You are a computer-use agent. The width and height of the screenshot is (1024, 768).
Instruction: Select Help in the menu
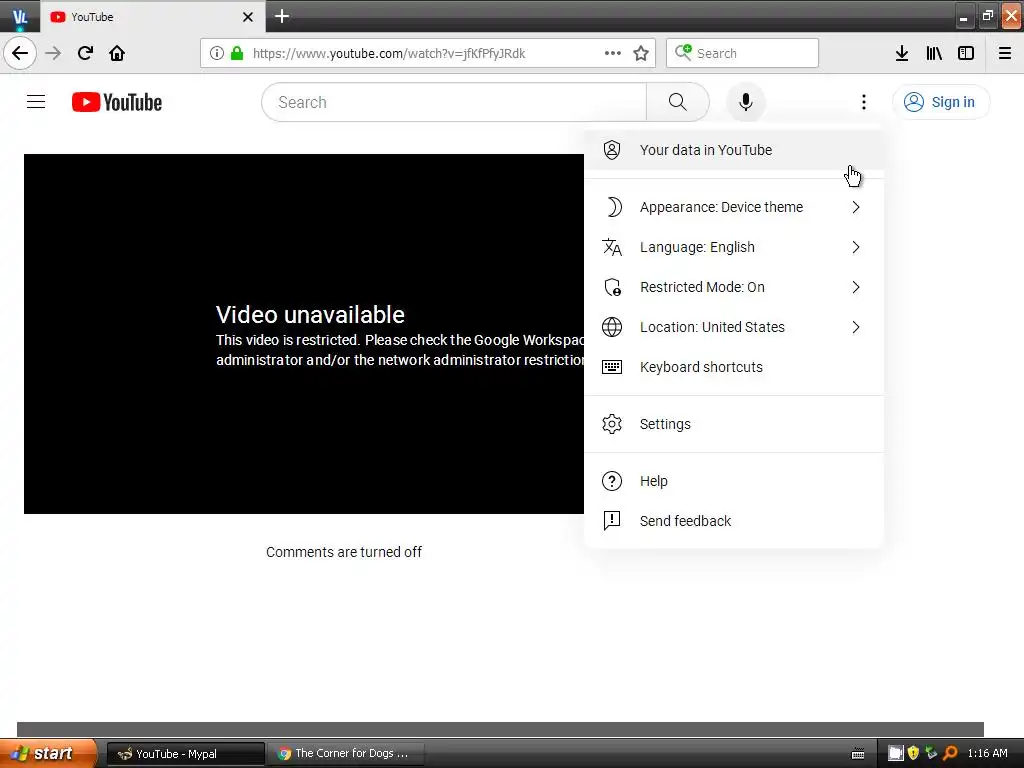tap(734, 481)
